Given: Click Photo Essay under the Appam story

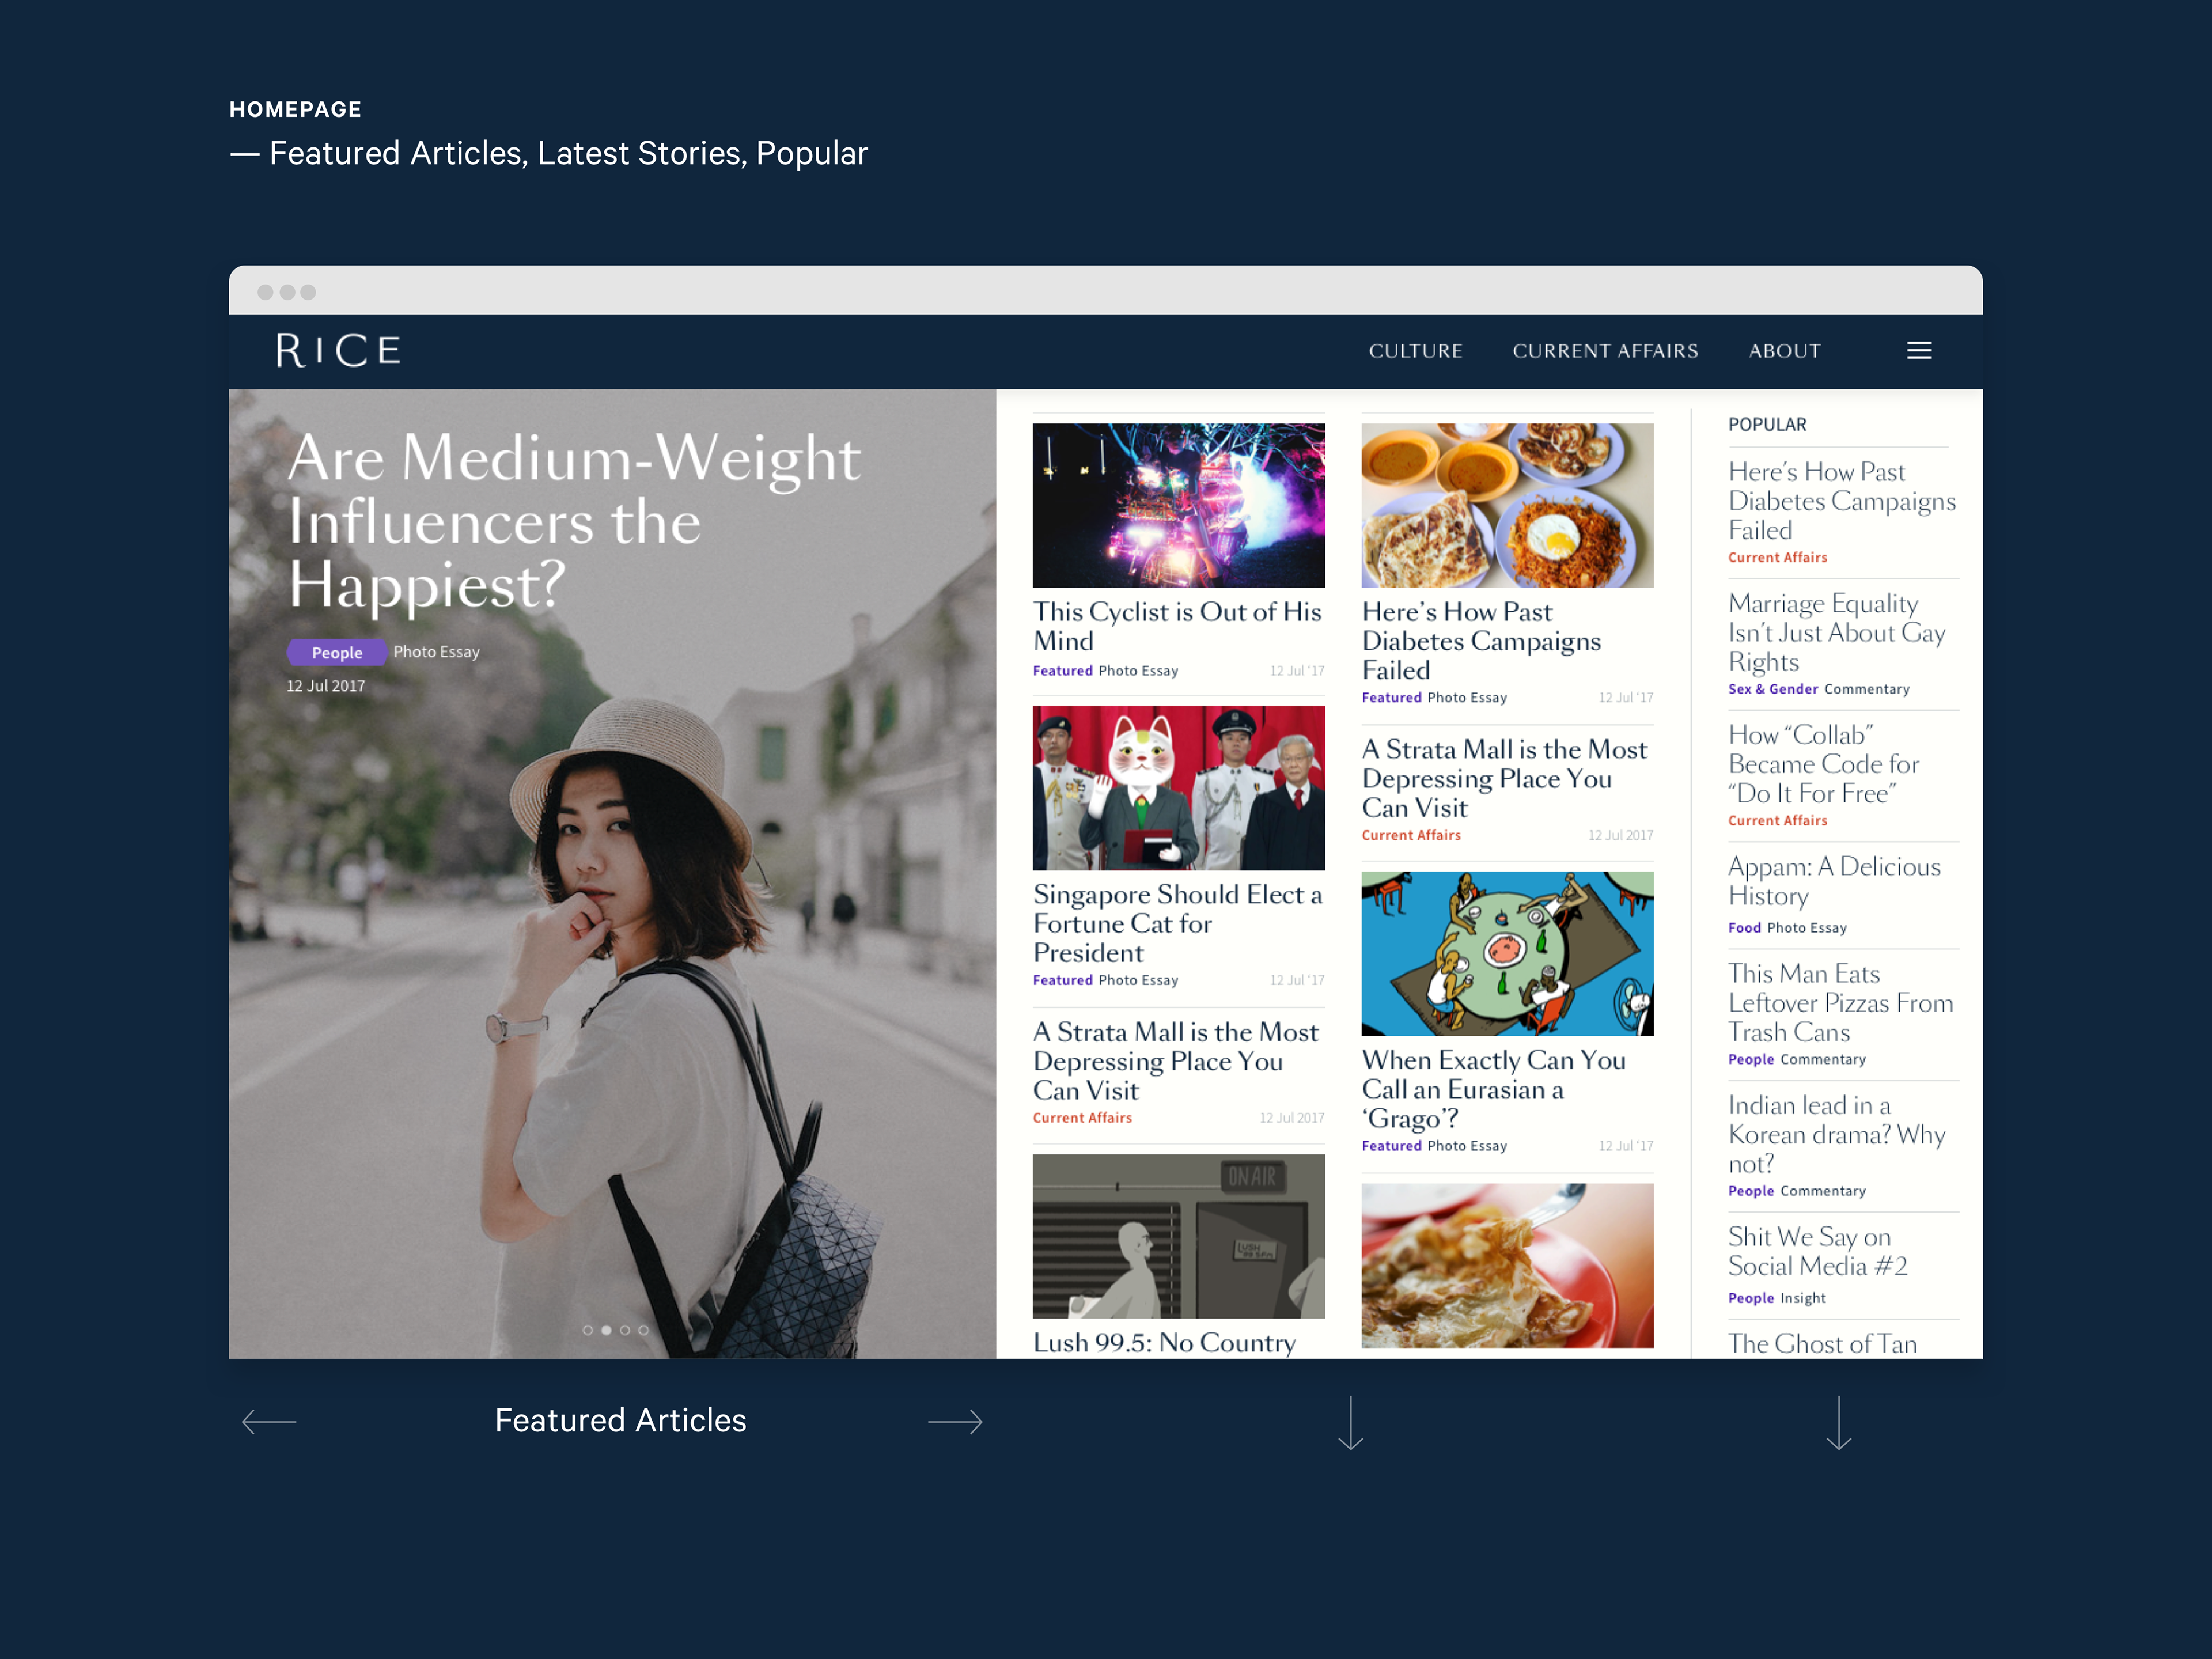Looking at the screenshot, I should tap(1806, 928).
